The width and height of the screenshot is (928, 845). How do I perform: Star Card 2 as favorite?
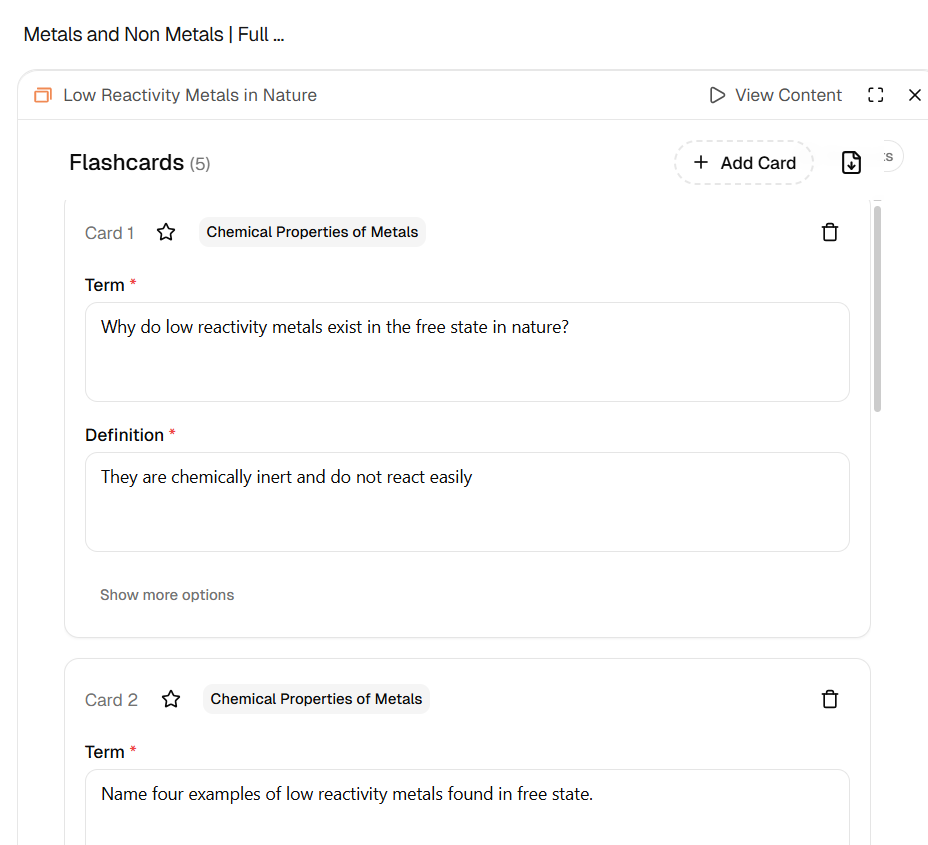click(x=171, y=699)
